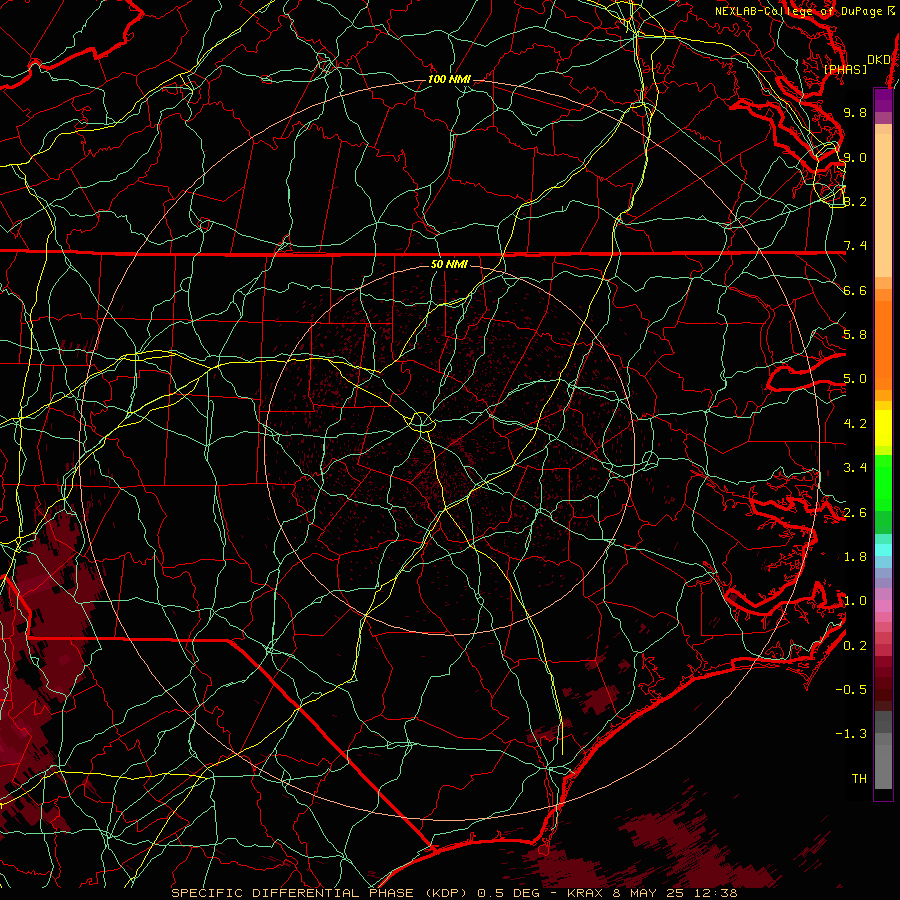
Task: Click the 9.0 scale value
Action: pyautogui.click(x=855, y=157)
